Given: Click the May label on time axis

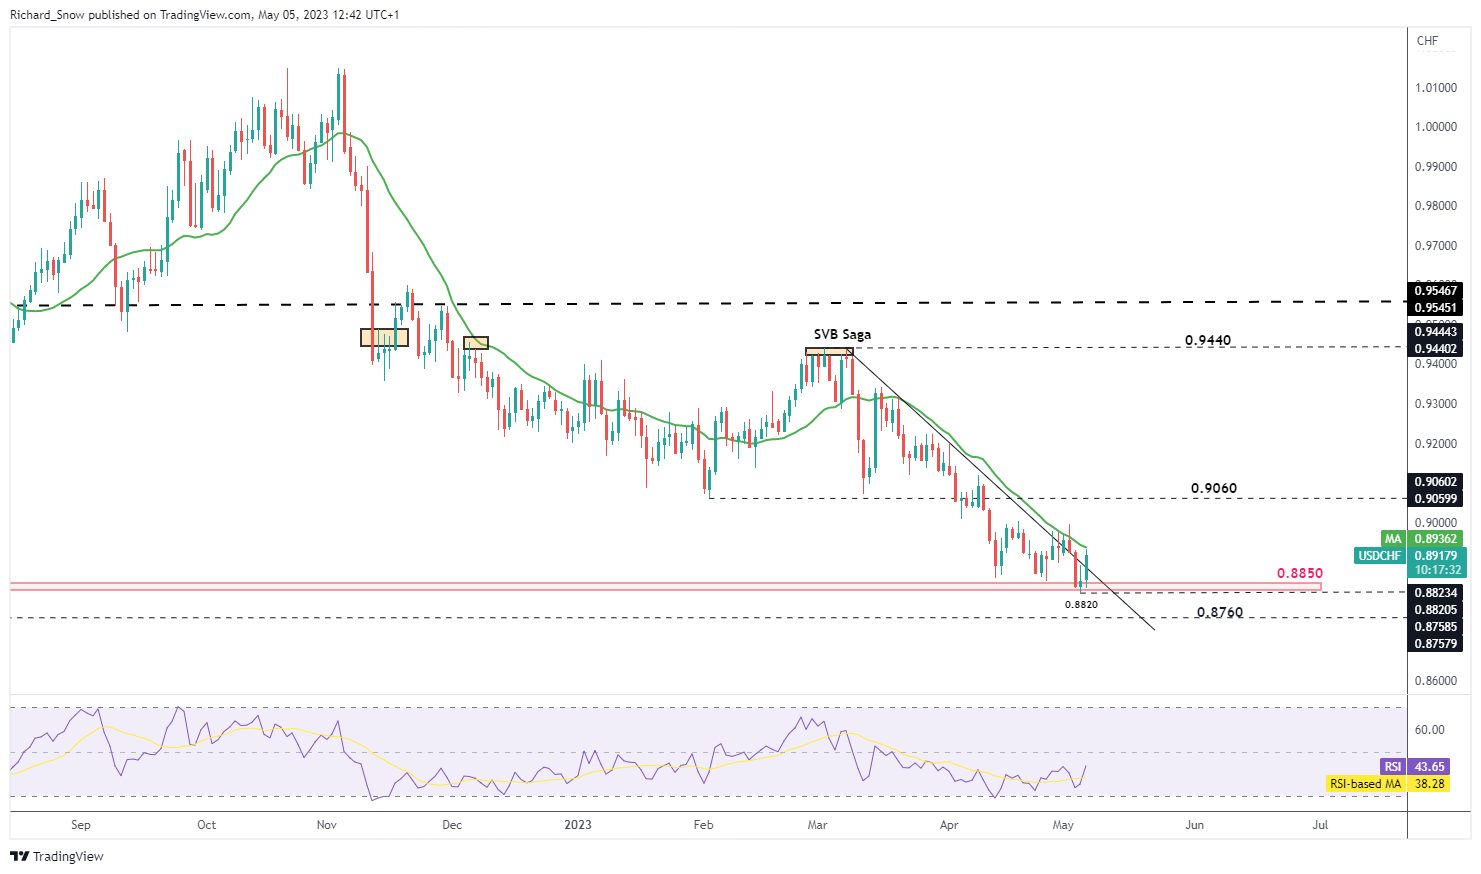Looking at the screenshot, I should [1063, 825].
